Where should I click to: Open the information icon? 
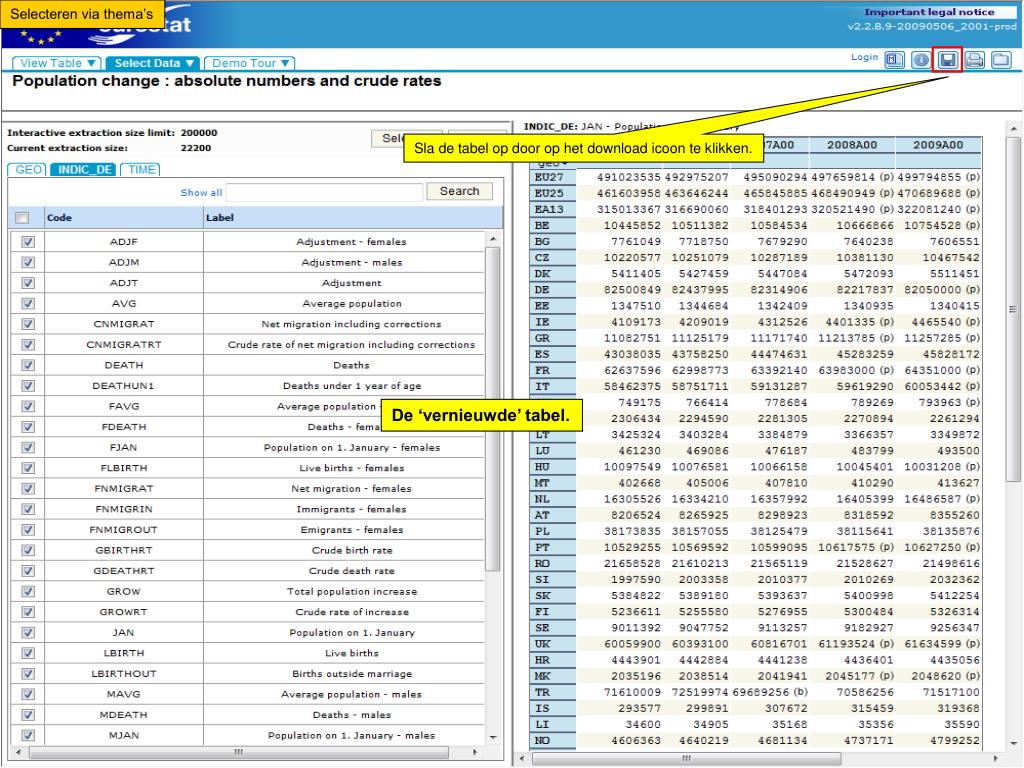[x=920, y=60]
